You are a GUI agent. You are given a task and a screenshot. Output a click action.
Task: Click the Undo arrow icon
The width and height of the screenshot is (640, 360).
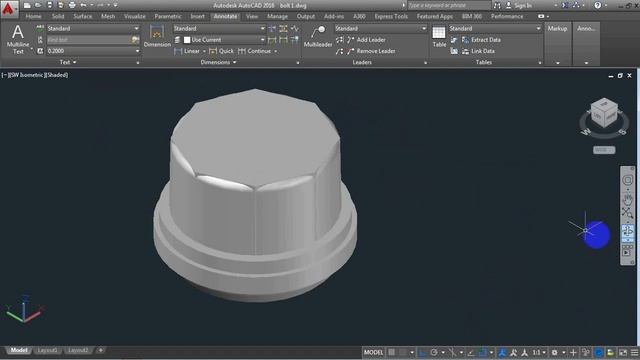click(83, 5)
